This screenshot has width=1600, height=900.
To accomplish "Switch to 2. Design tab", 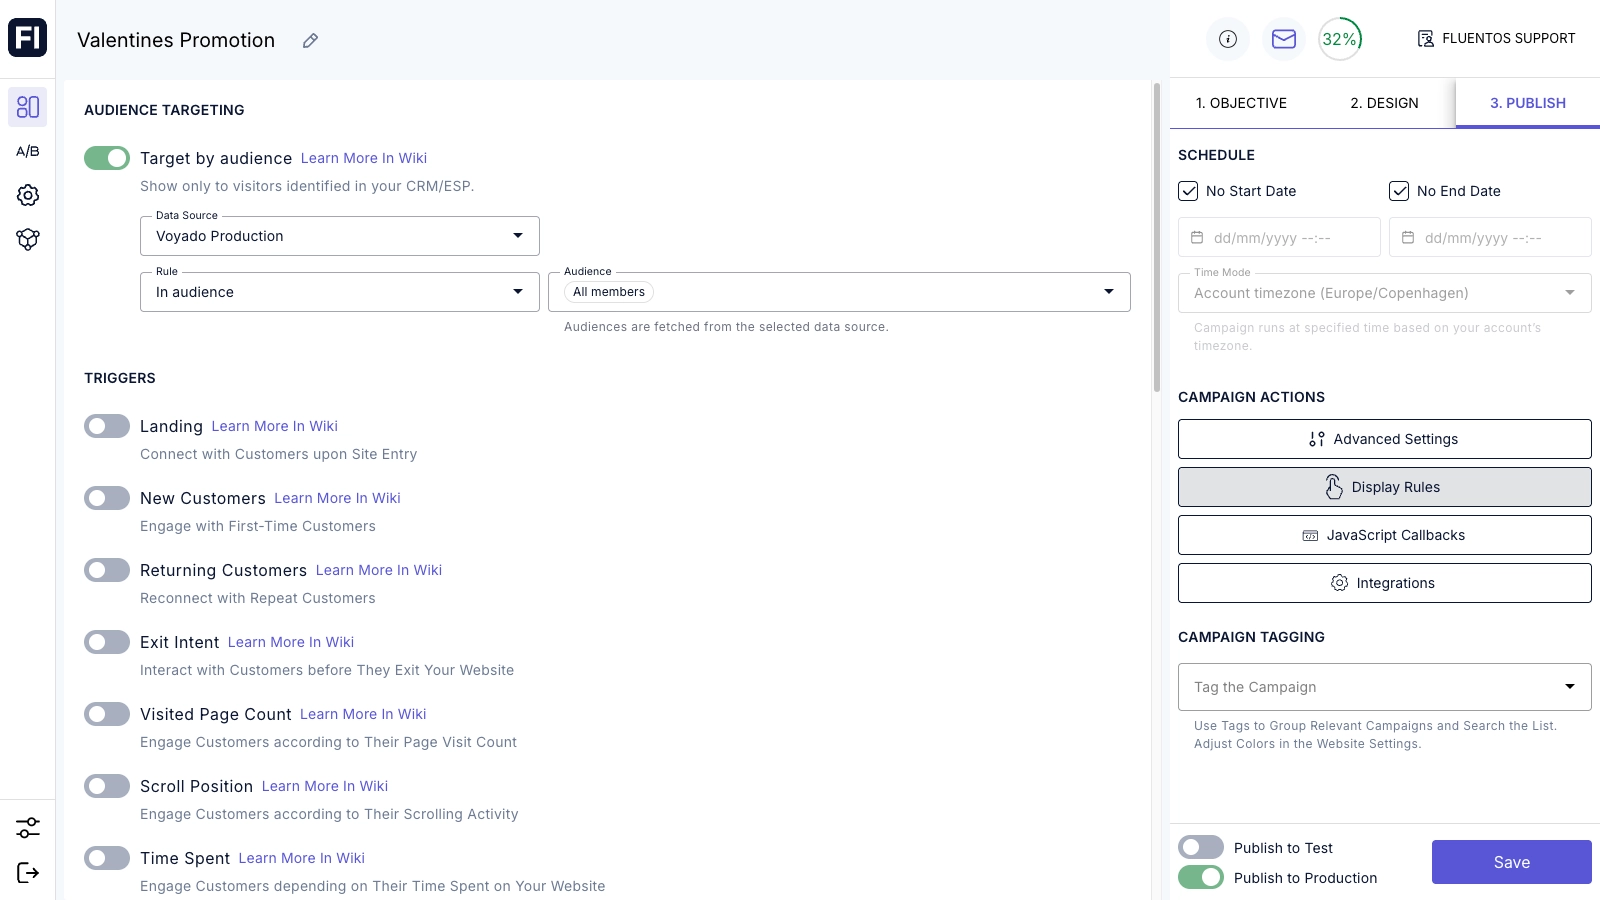I will pos(1384,103).
